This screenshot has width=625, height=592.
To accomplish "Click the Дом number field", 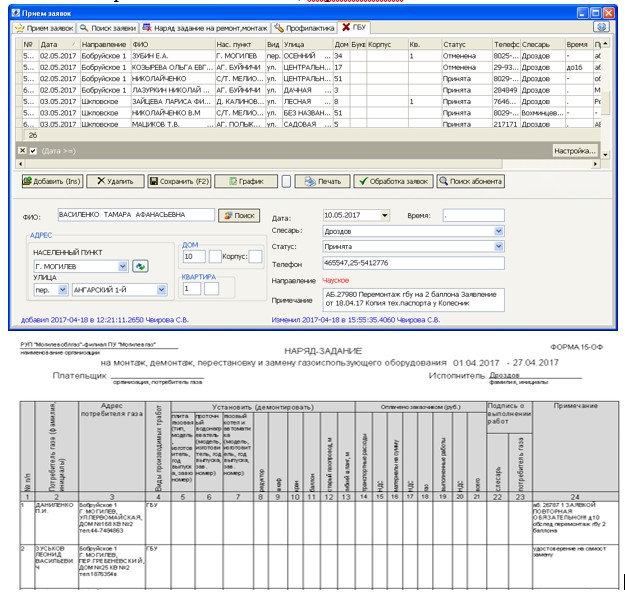I will coord(194,257).
